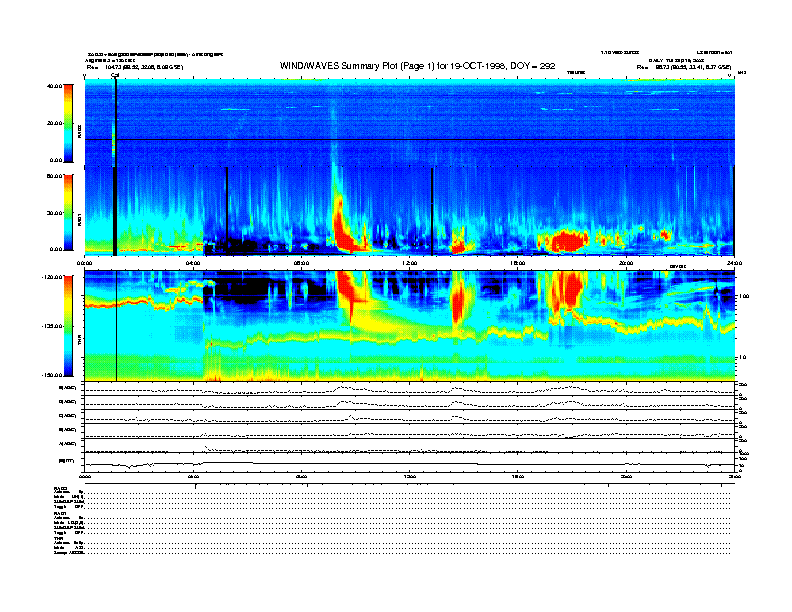Click the RAD2 status heading in bottom table
Viewport: 792px width, 612px height.
click(x=60, y=488)
